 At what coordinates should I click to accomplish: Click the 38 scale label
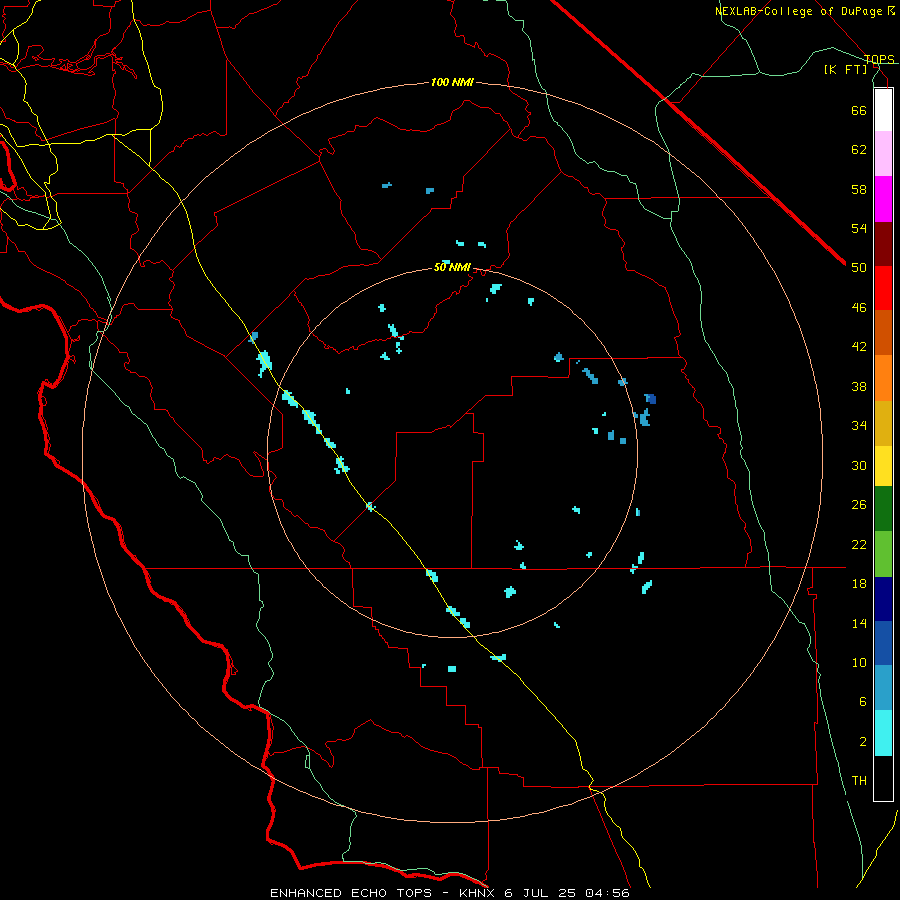(x=859, y=387)
